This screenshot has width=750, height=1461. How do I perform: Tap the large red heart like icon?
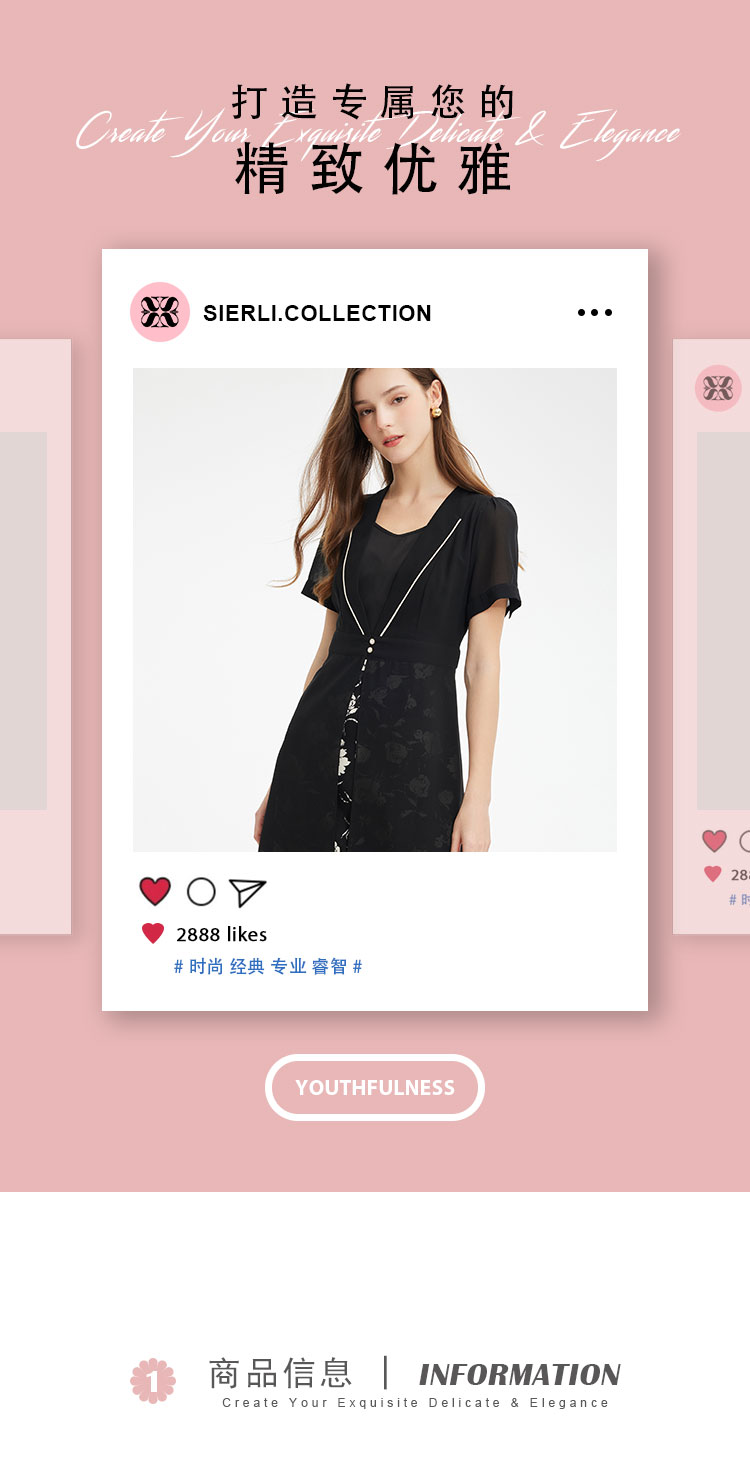(155, 892)
